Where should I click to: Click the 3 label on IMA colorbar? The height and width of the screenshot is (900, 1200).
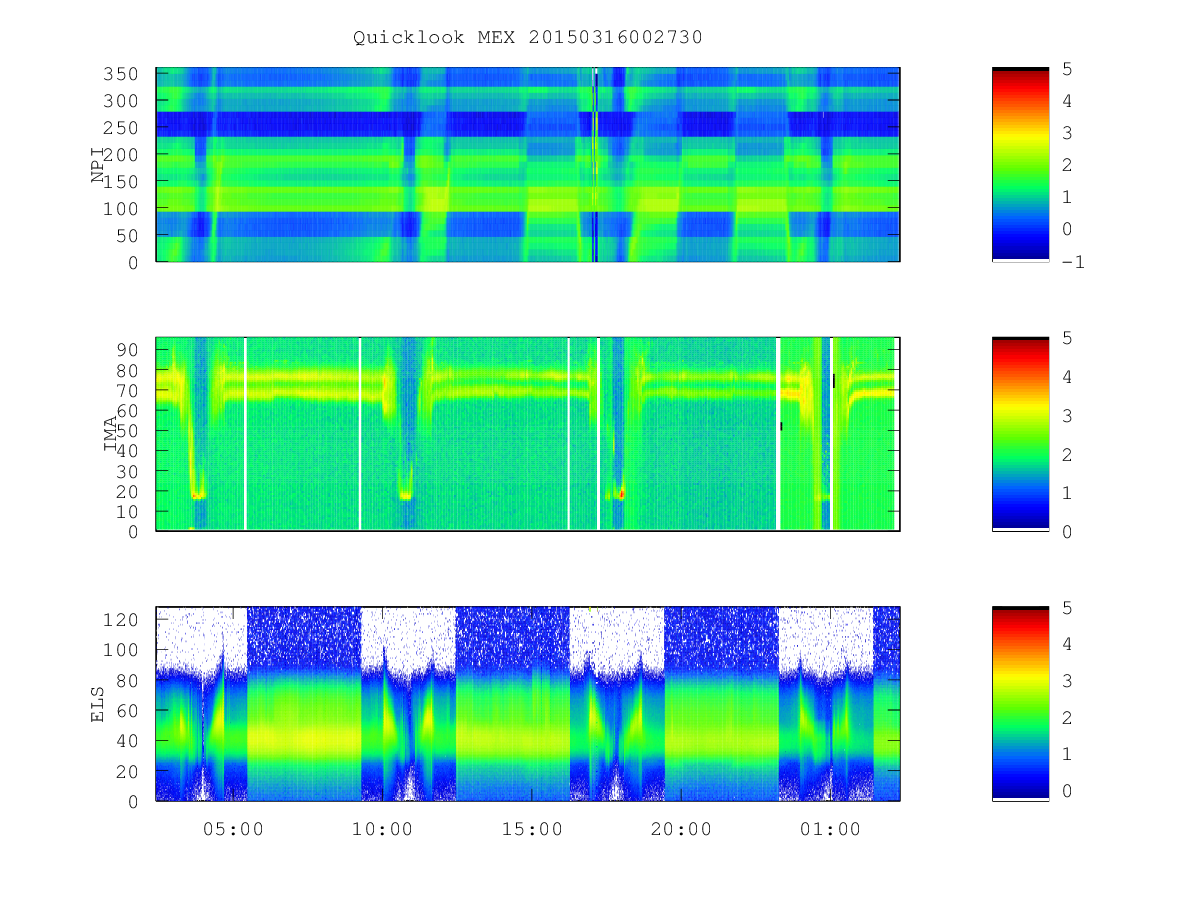(1068, 415)
